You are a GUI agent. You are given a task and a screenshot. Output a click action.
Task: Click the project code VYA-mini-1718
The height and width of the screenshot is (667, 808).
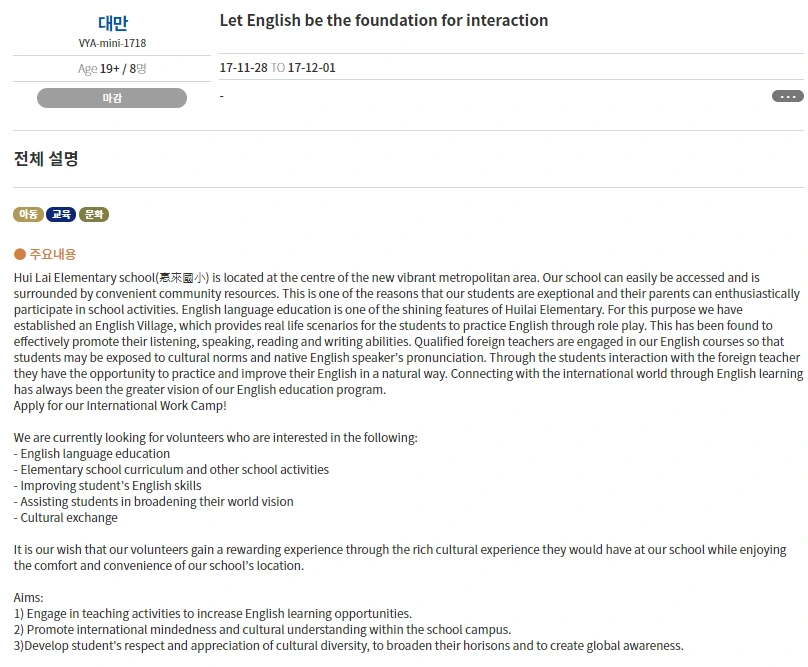coord(112,43)
